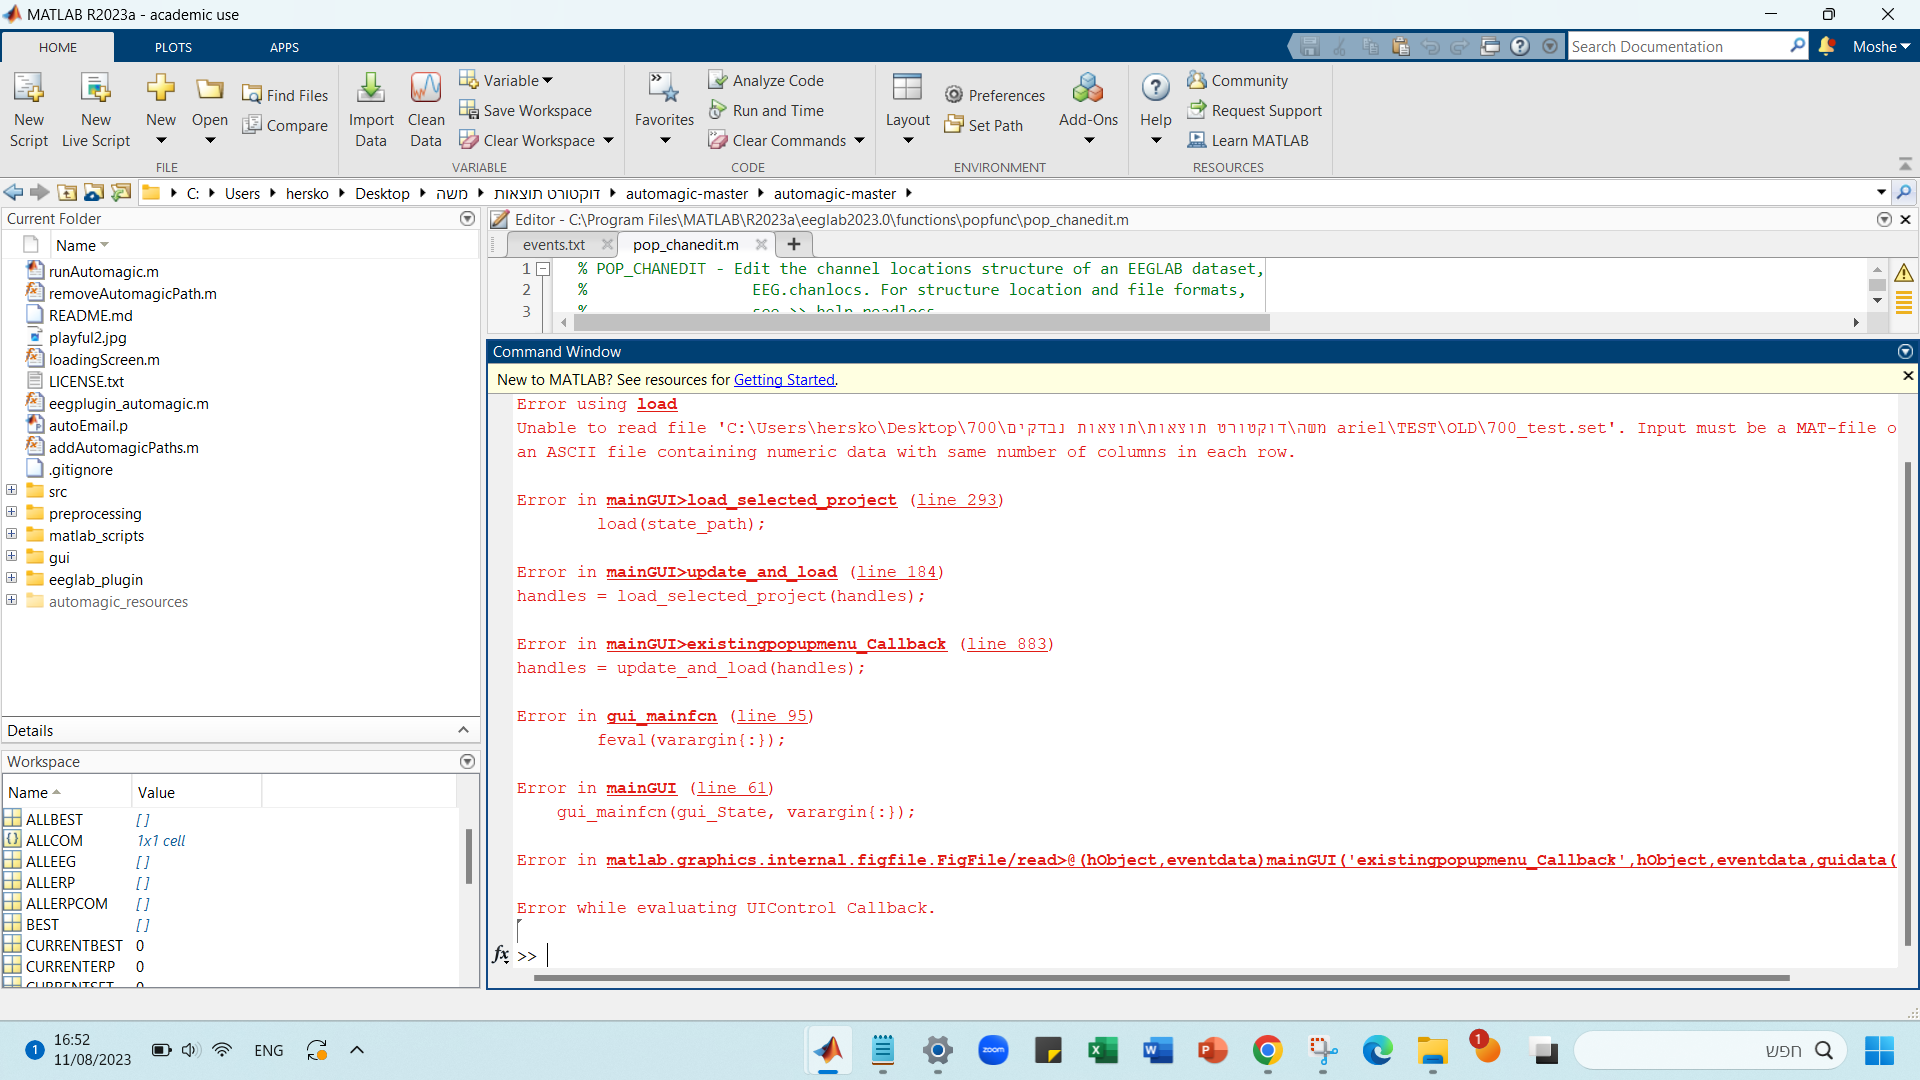1920x1080 pixels.
Task: Switch to the APPS ribbon tab
Action: (284, 46)
